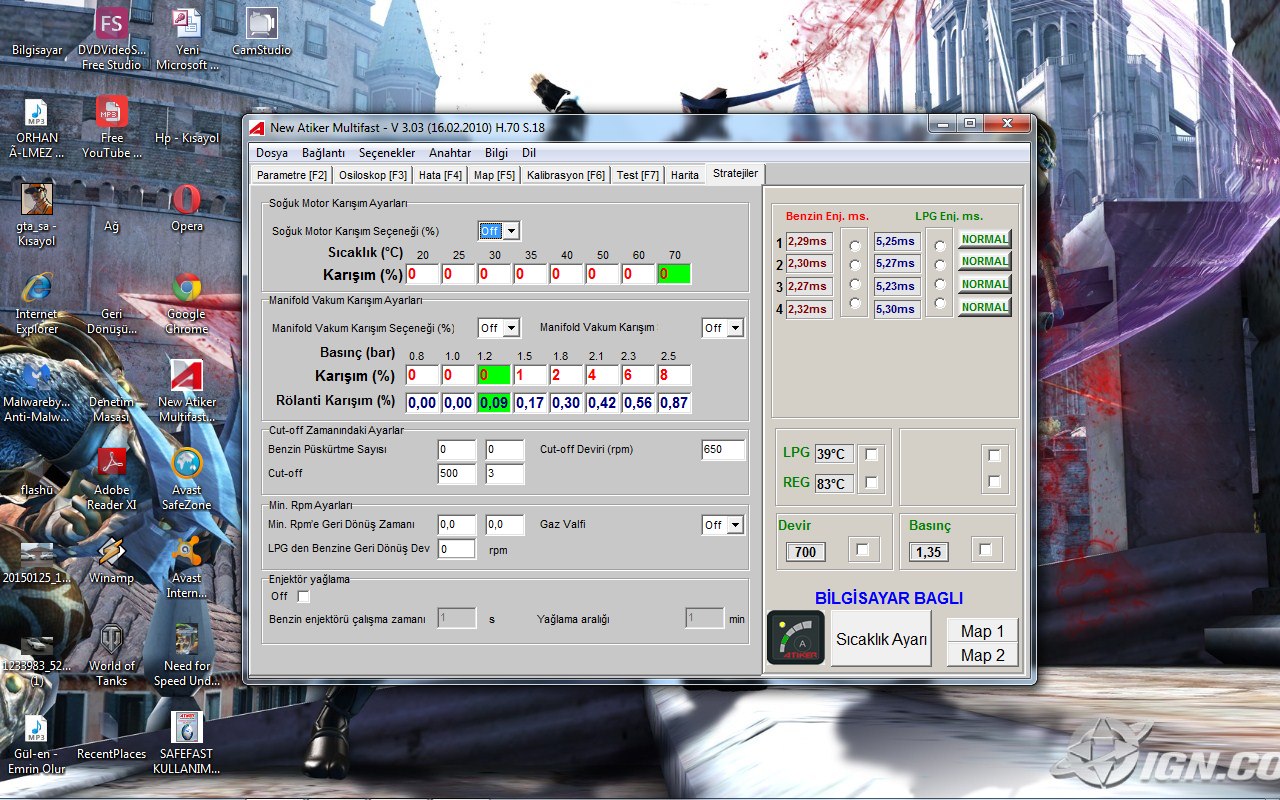This screenshot has height=800, width=1280.
Task: Click NORMAL button for injector 4
Action: pos(985,307)
